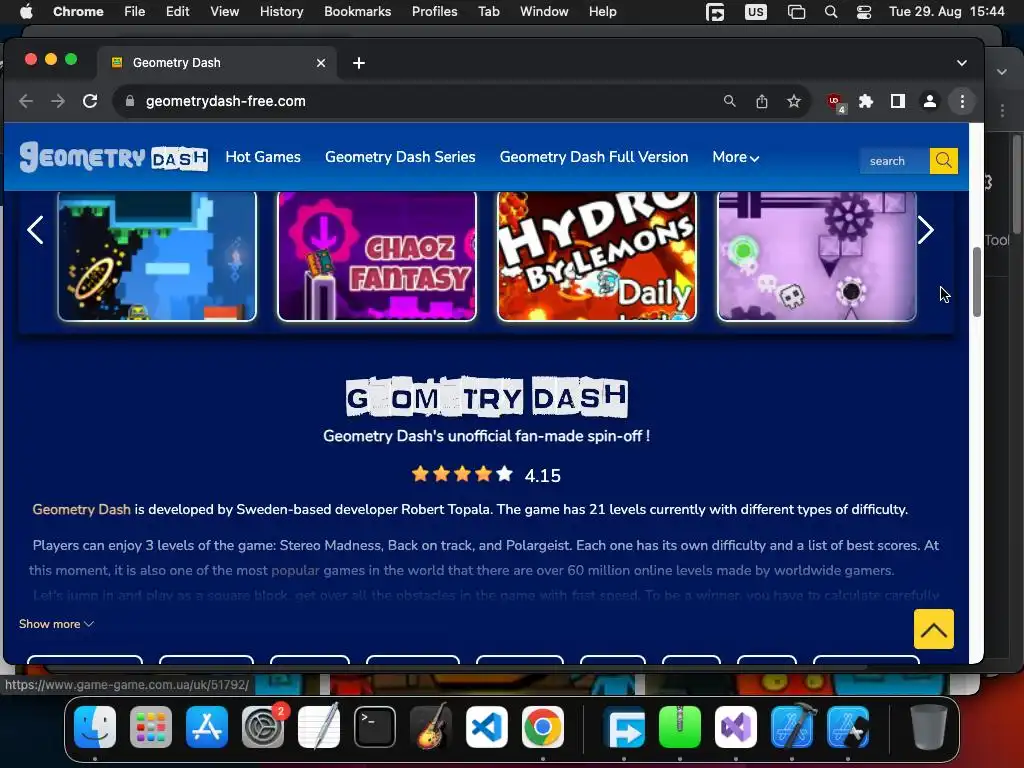Screen dimensions: 1024x768
Task: Open App Store from the Dock
Action: point(207,727)
